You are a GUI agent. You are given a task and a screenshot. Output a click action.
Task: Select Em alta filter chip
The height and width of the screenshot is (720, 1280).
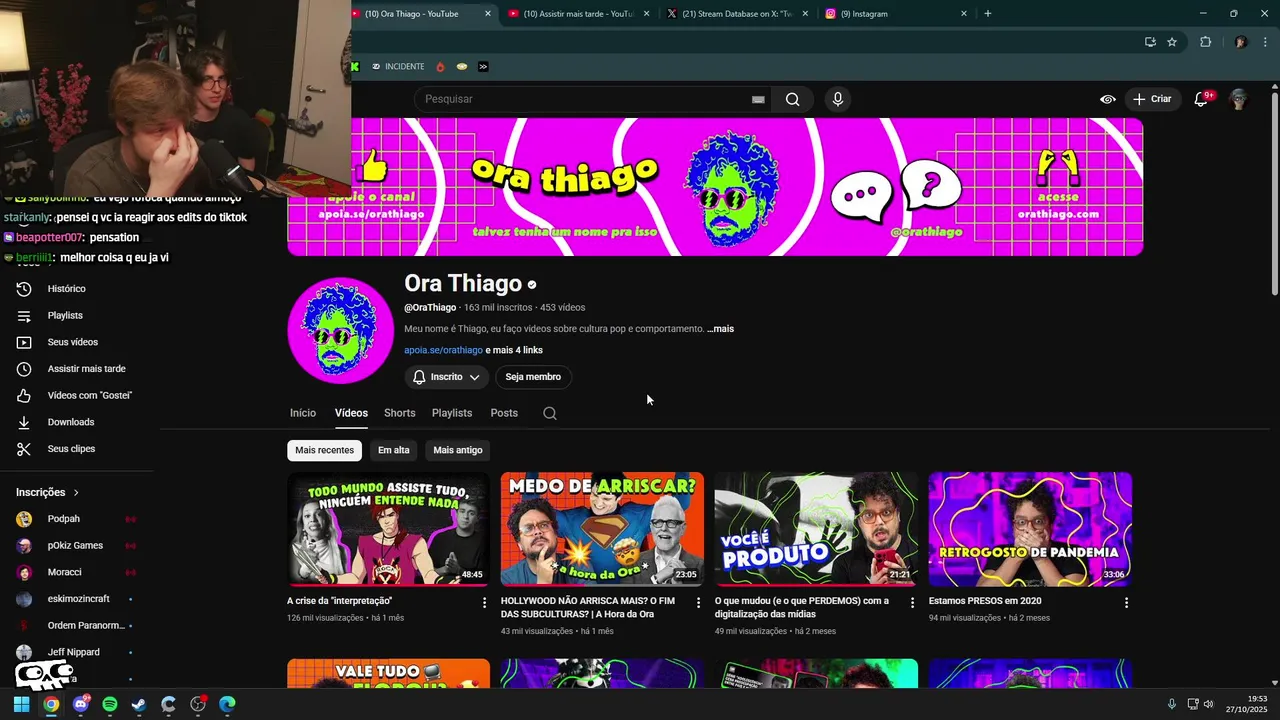pos(394,450)
